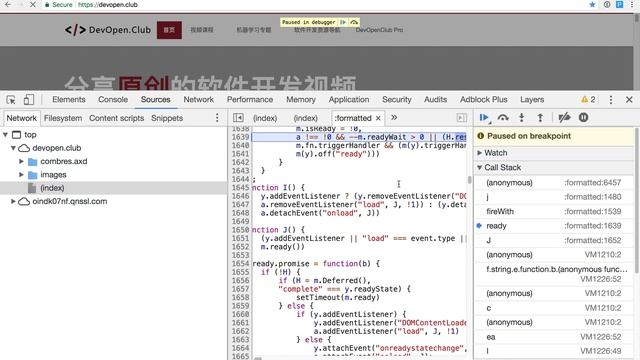Screen dimensions: 640x360
Task: Toggle pause on exceptions button
Action: pos(584,118)
